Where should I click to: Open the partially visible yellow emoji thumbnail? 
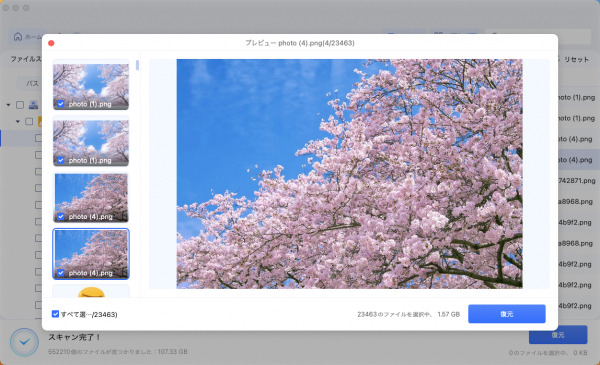[x=91, y=291]
